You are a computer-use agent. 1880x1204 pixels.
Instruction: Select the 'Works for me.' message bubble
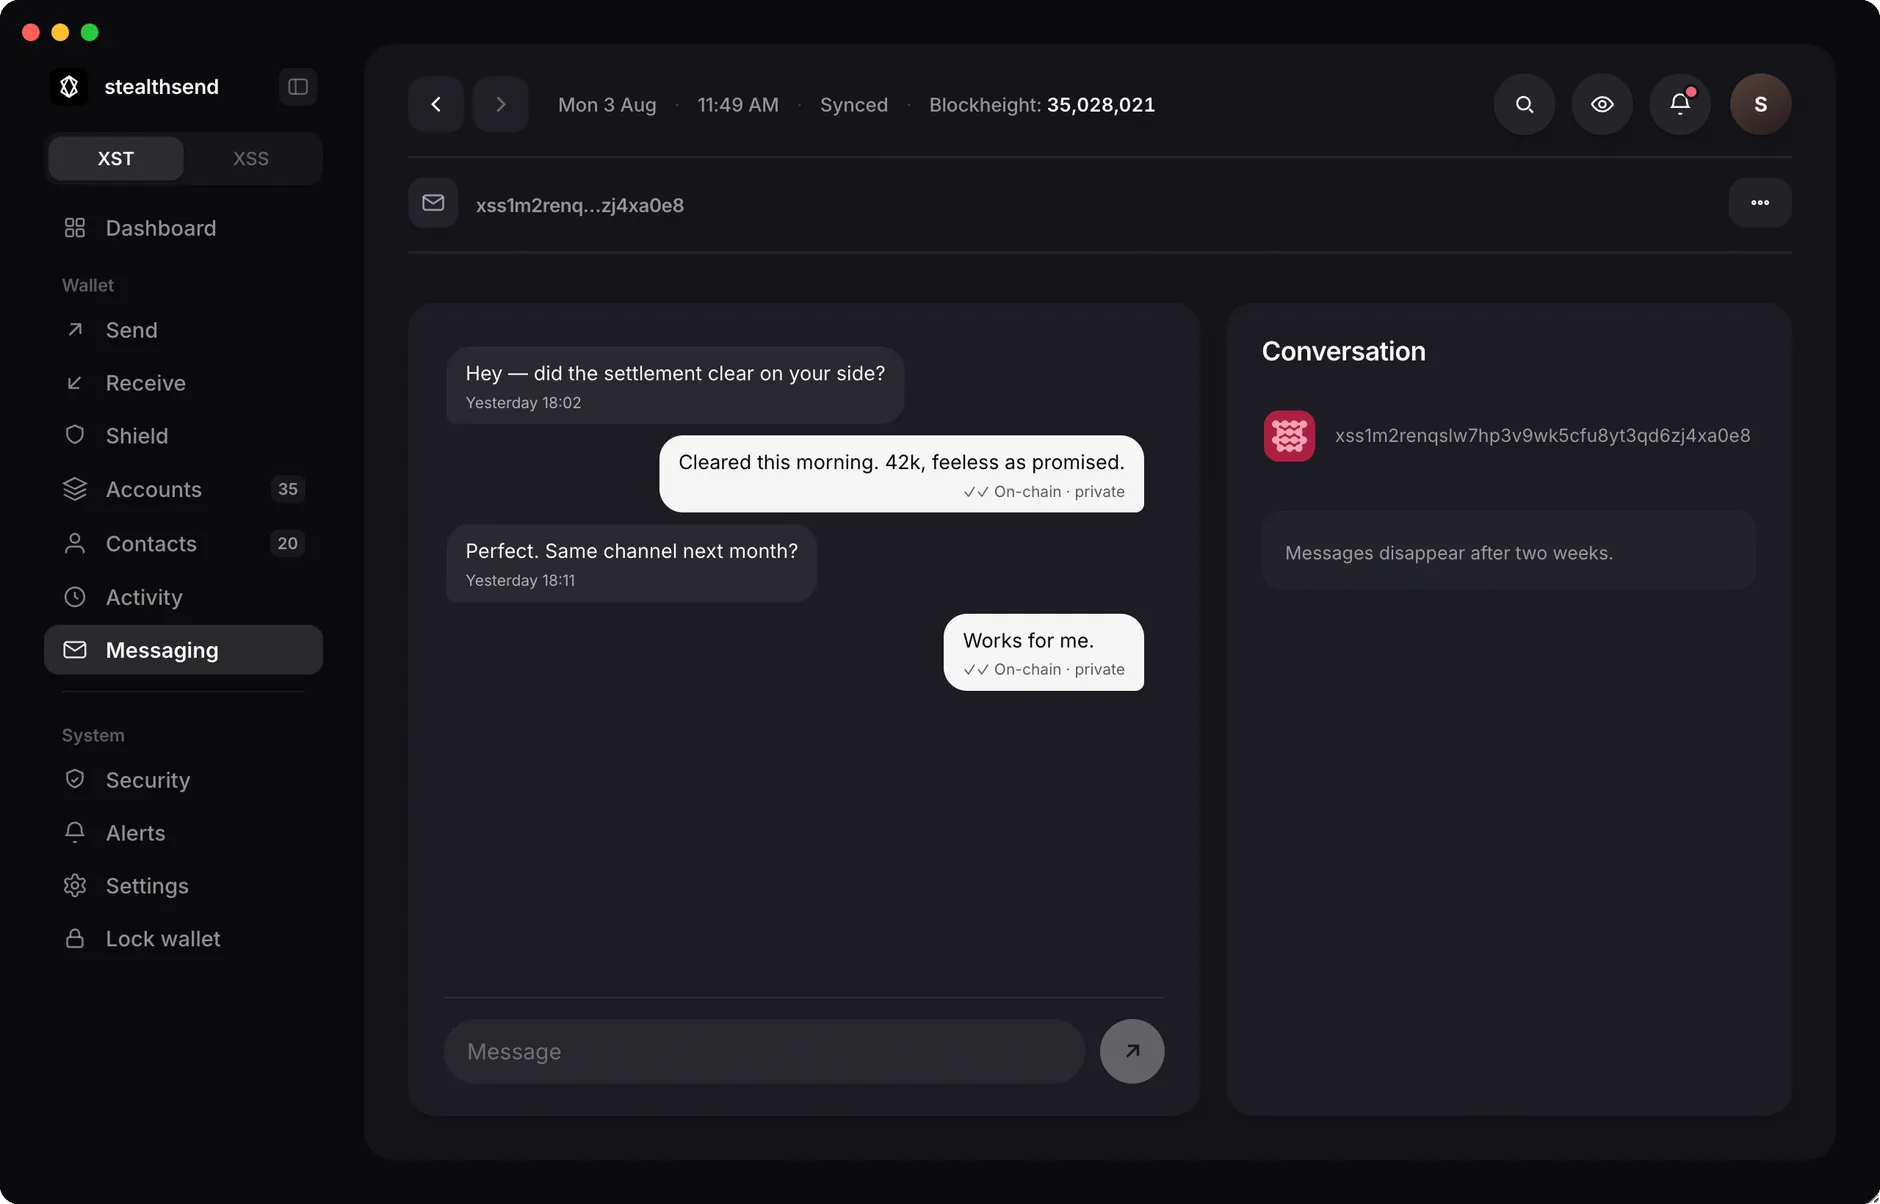point(1044,652)
